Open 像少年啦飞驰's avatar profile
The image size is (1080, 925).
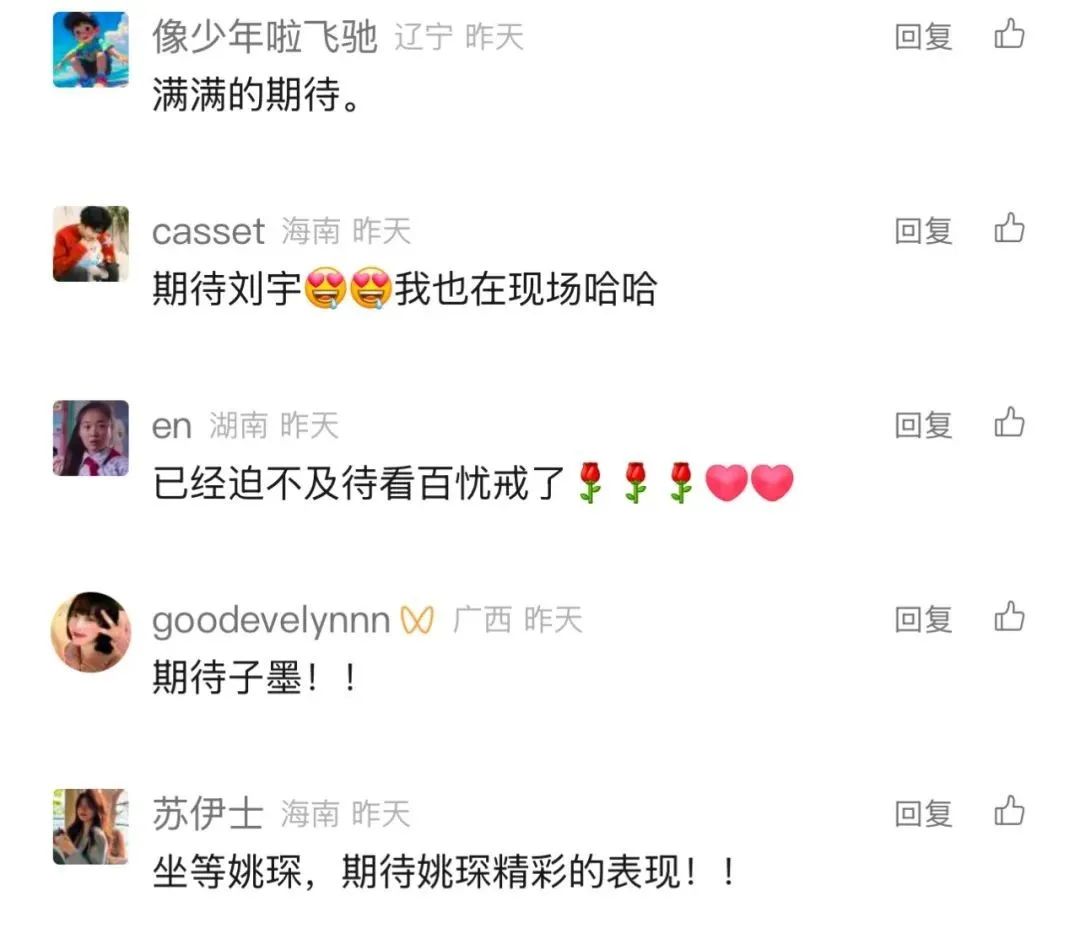click(91, 50)
